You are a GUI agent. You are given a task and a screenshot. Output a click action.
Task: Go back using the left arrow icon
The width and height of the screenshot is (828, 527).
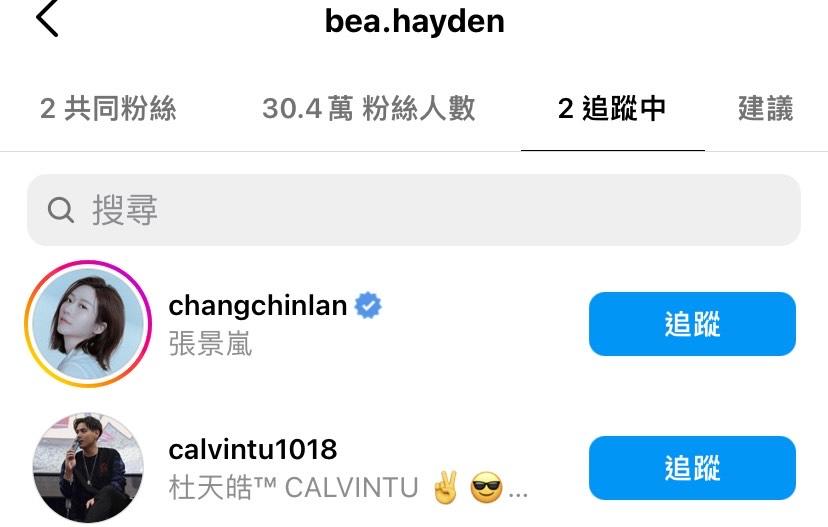tap(47, 18)
